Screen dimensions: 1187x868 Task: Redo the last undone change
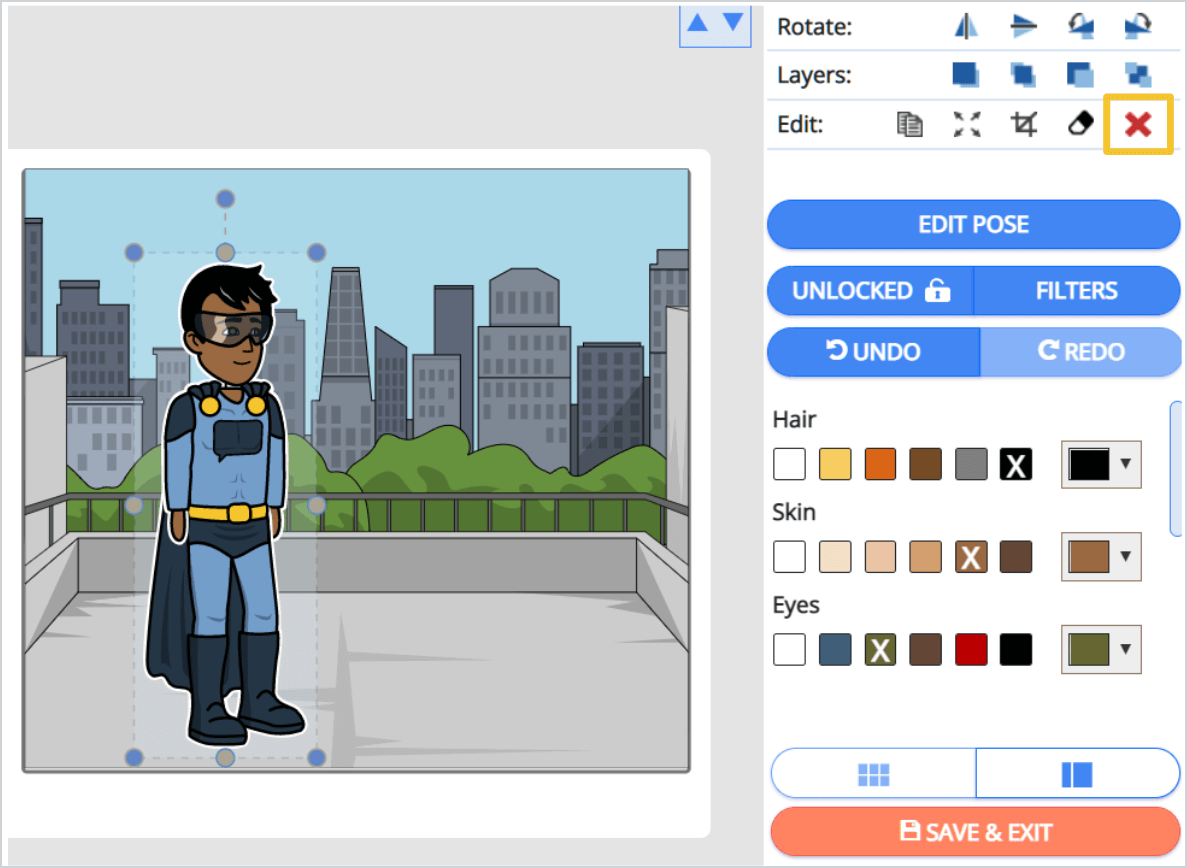coord(1081,352)
